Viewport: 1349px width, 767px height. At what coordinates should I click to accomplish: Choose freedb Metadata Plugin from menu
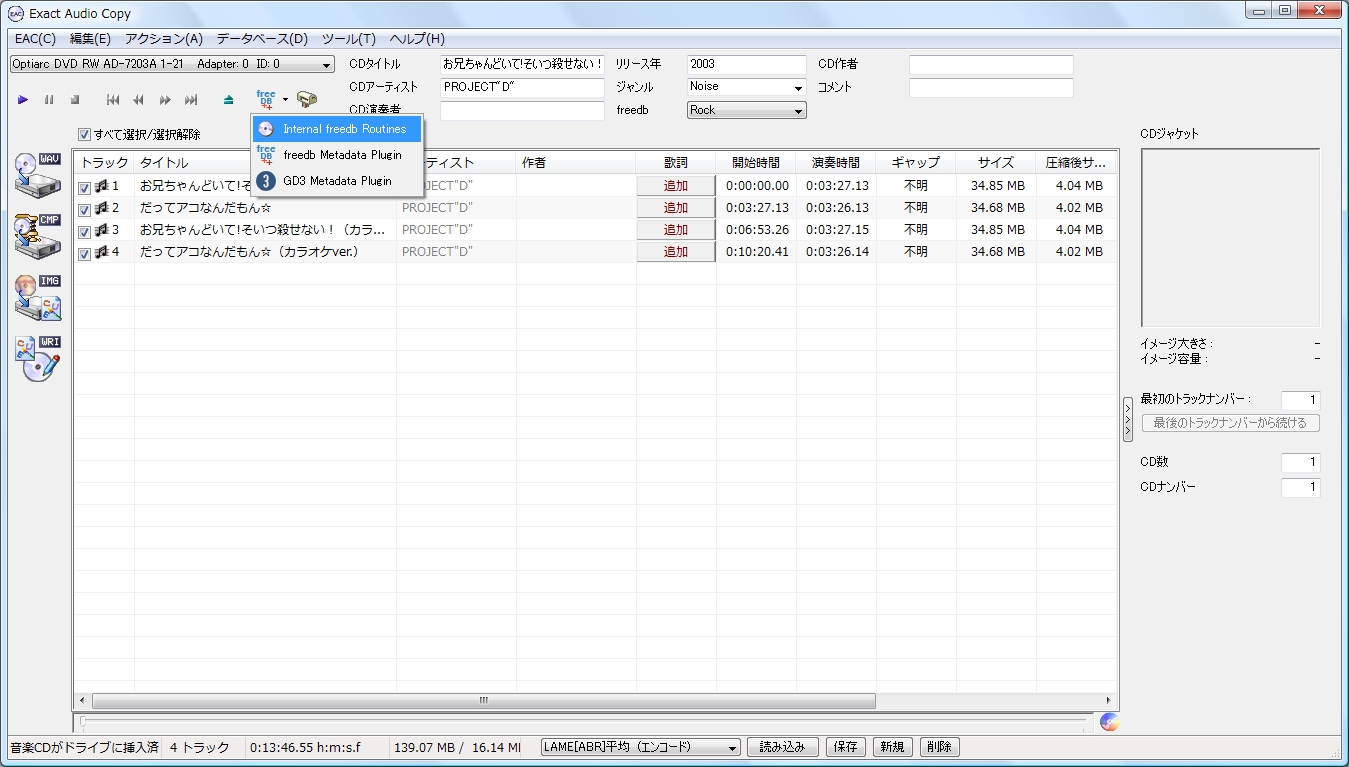coord(338,155)
